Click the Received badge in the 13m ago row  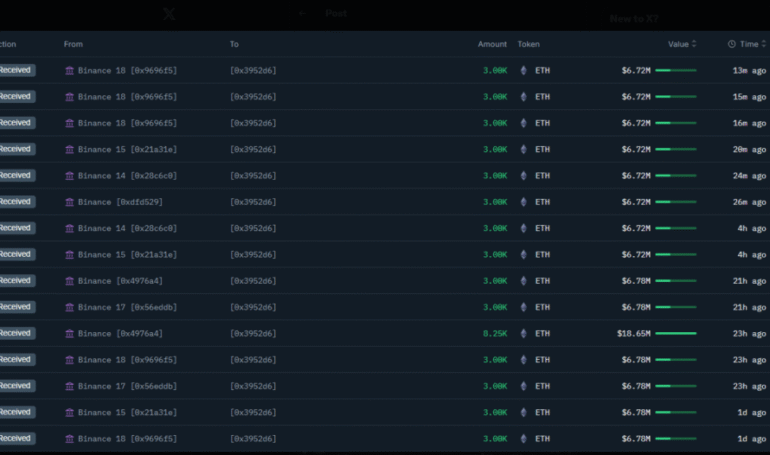(15, 71)
